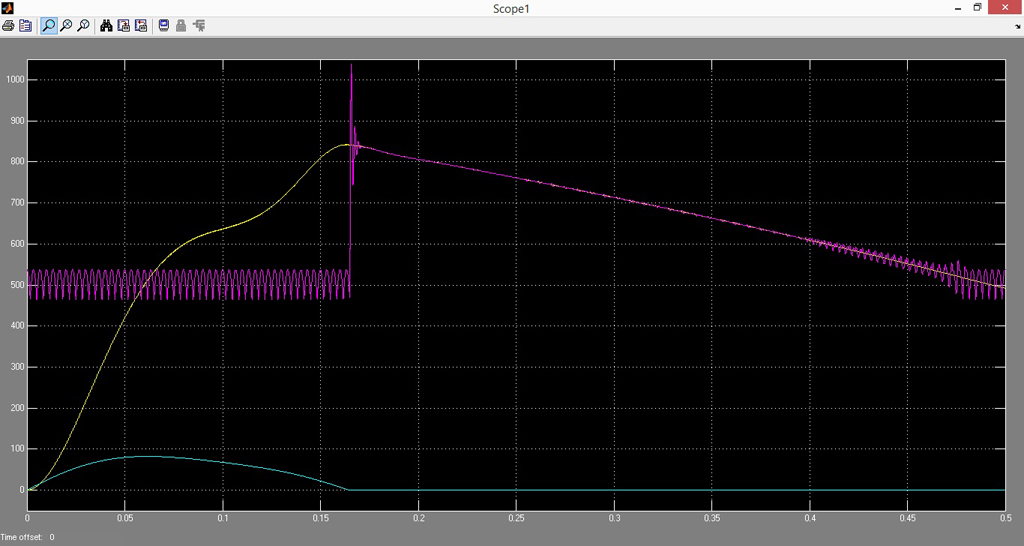Open the Signal selection icon
This screenshot has width=1024, height=546.
(x=199, y=26)
